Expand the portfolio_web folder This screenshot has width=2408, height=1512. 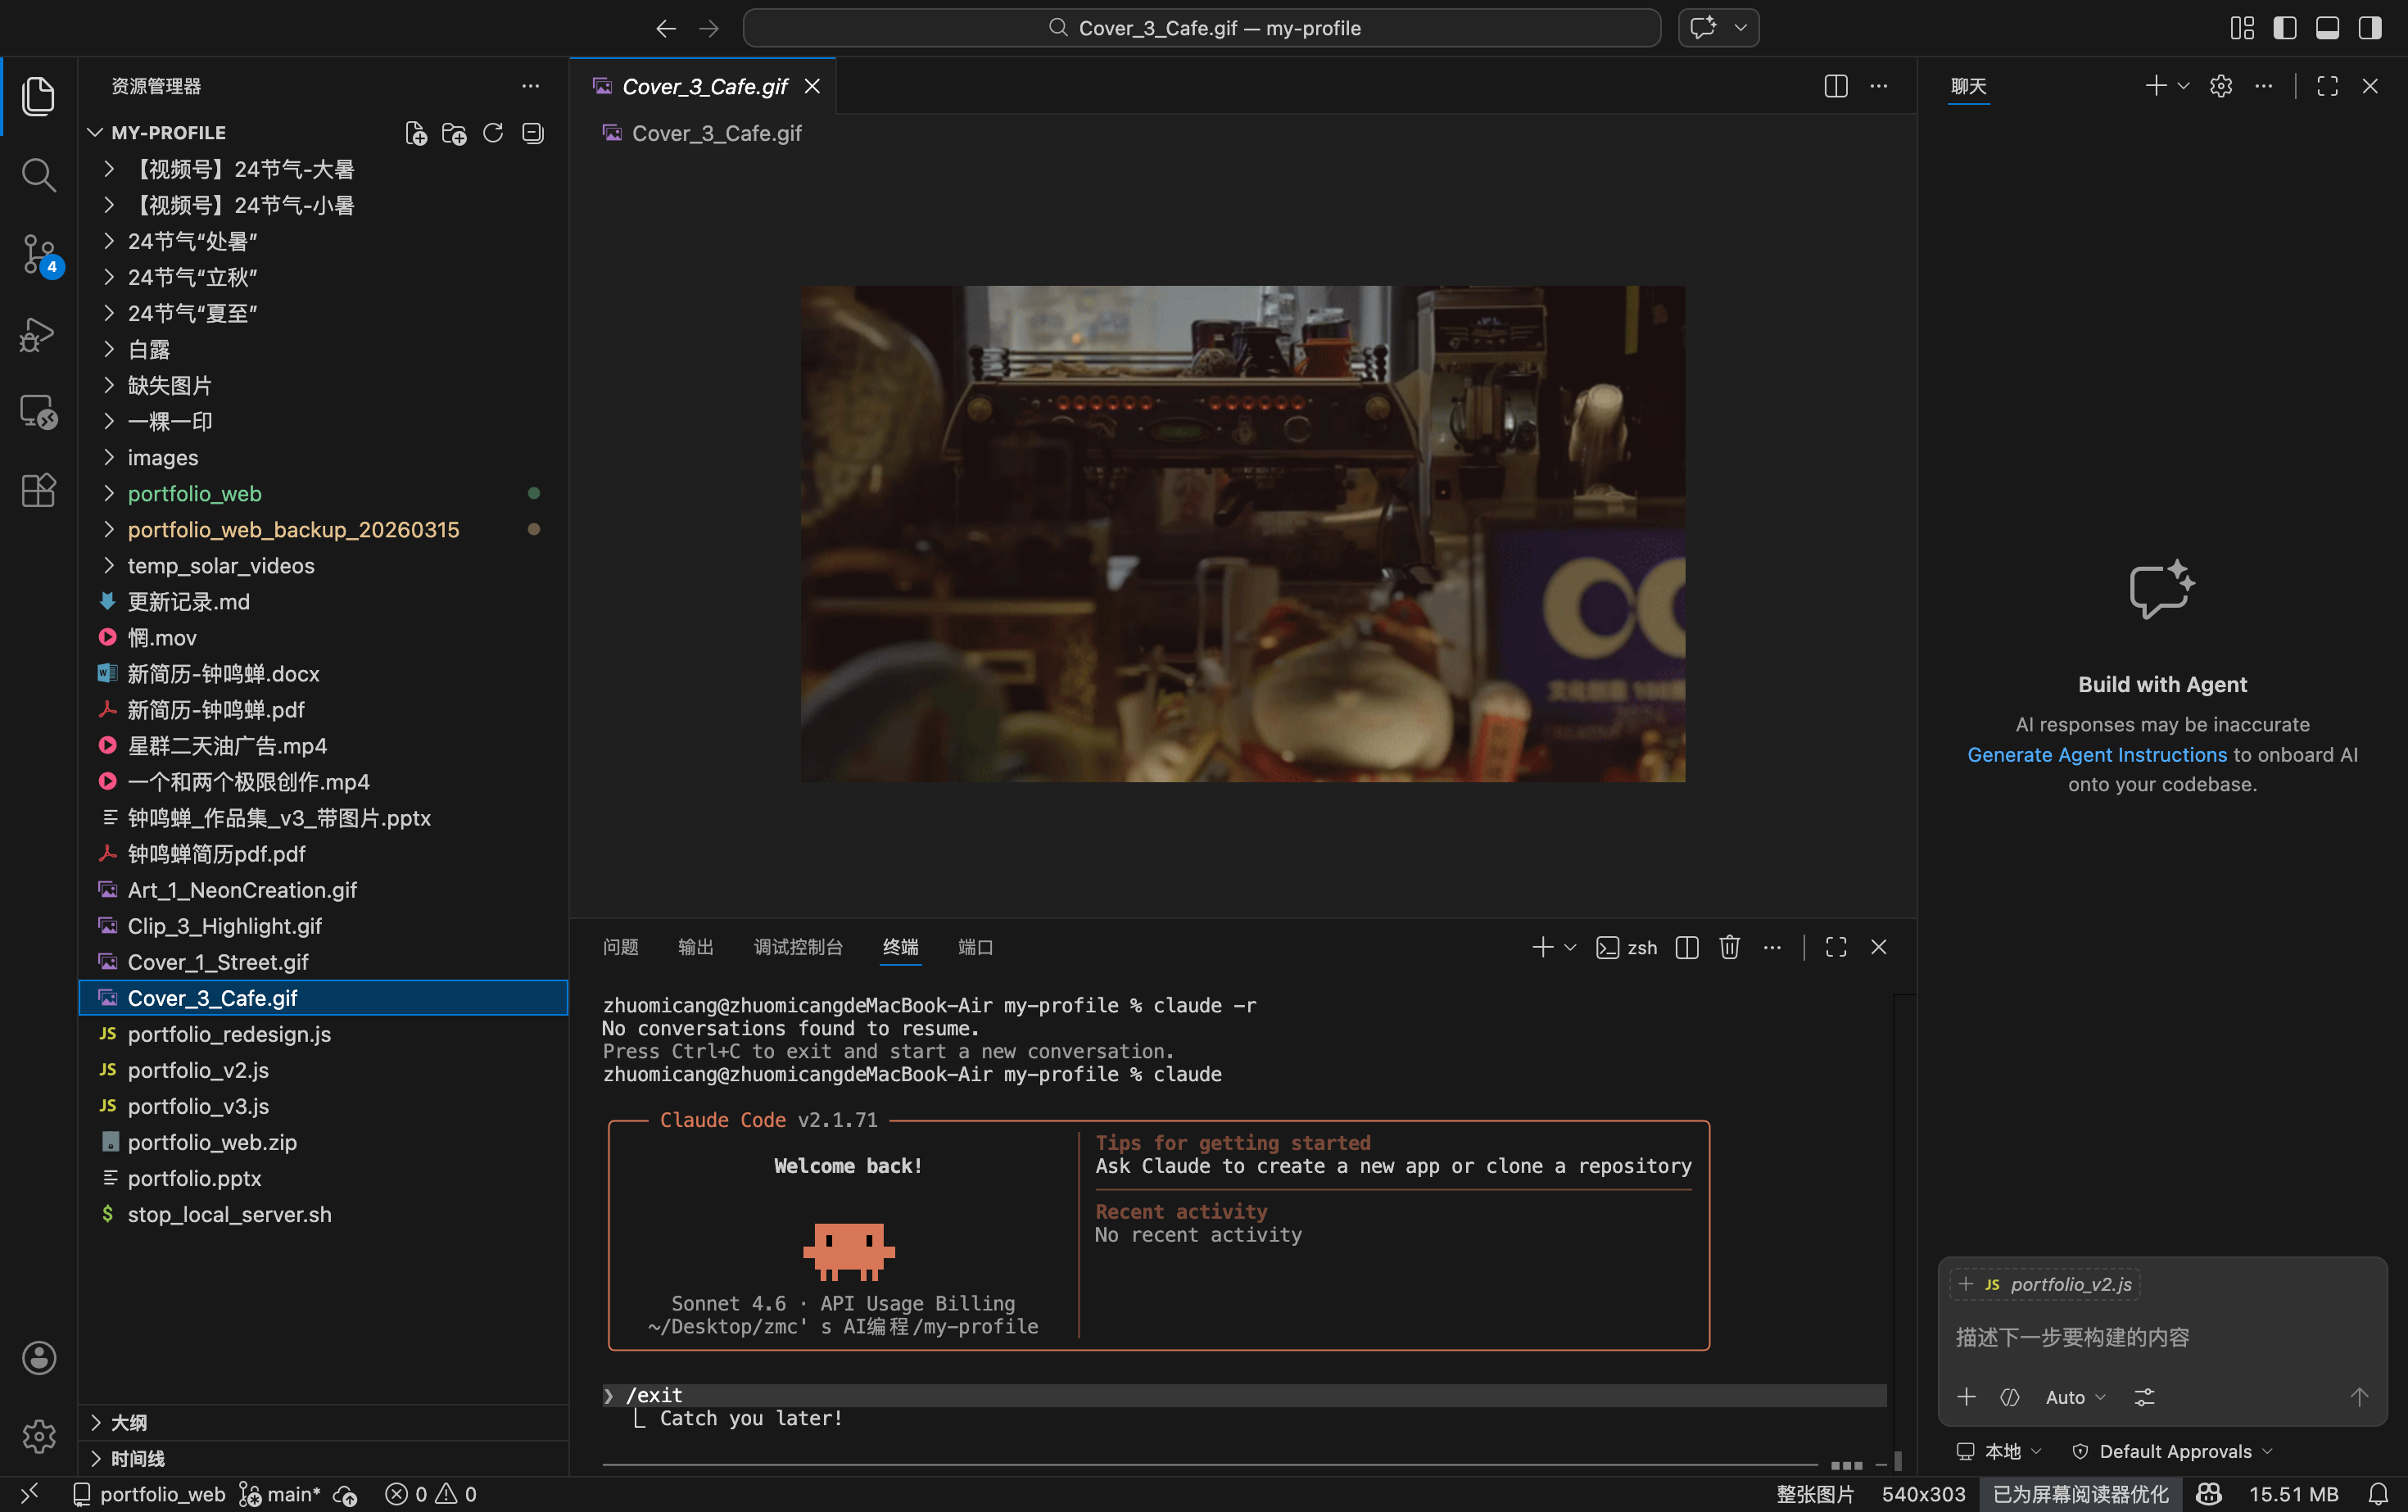click(x=194, y=493)
